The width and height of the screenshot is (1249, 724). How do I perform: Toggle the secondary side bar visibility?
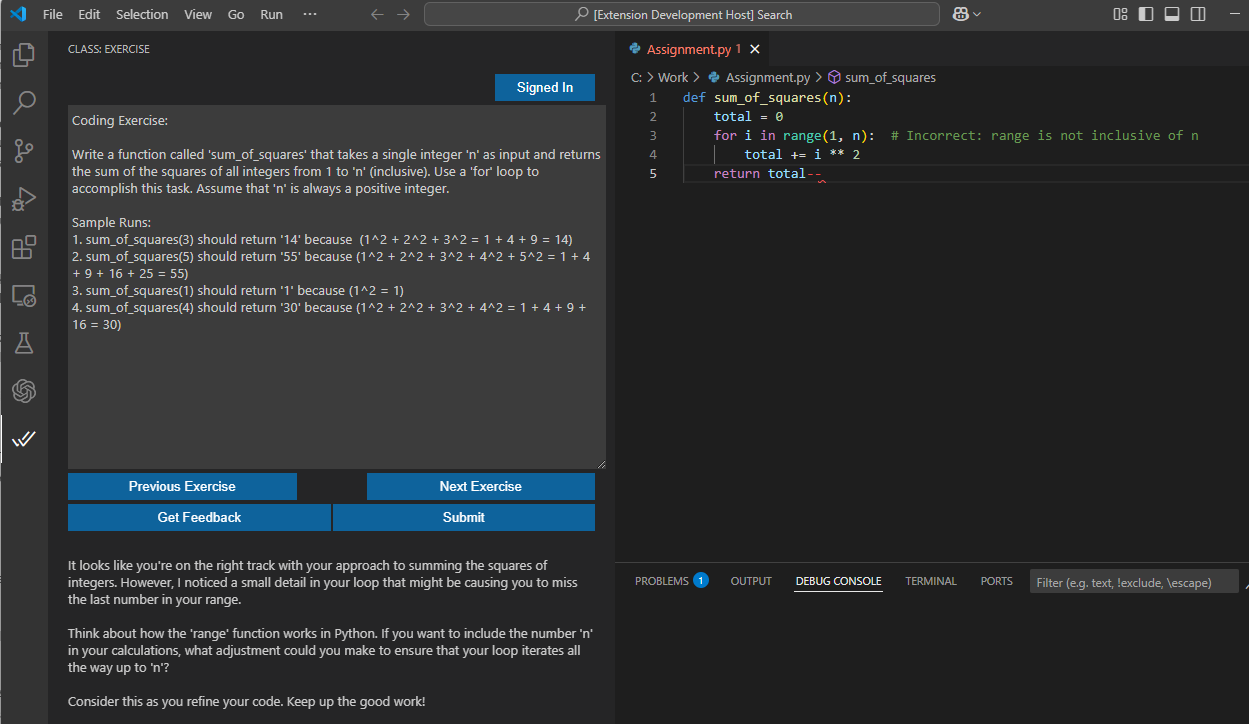coord(1198,14)
